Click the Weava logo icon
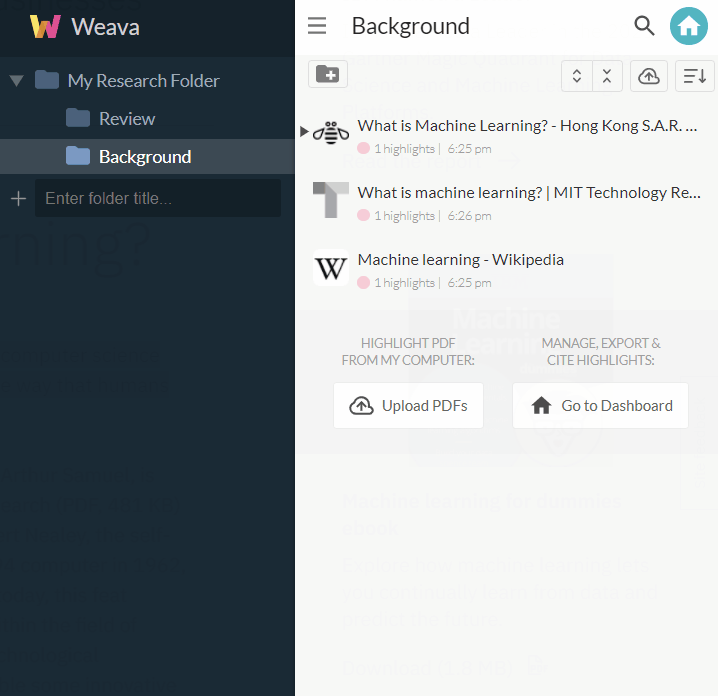 click(x=45, y=27)
